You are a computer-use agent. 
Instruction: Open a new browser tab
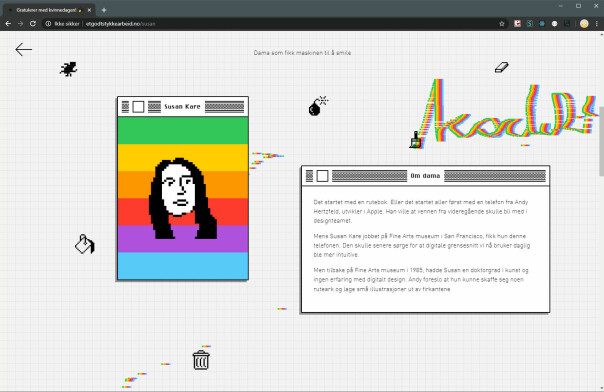(104, 10)
